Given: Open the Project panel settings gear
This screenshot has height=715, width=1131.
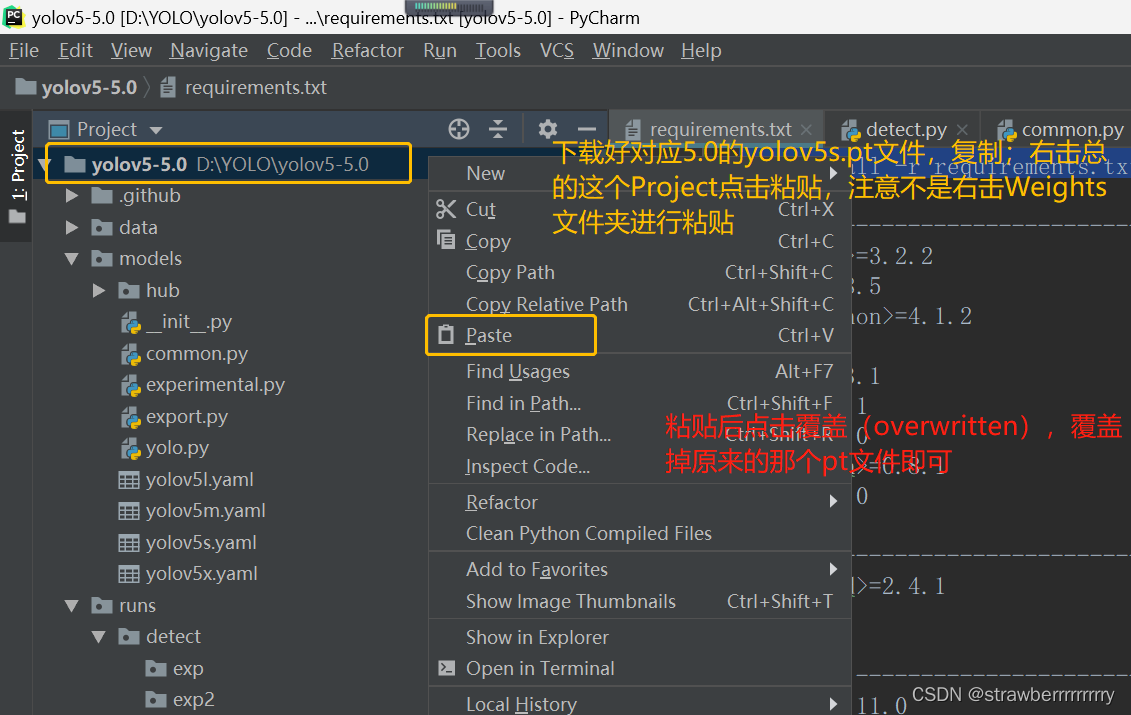Looking at the screenshot, I should pos(547,129).
